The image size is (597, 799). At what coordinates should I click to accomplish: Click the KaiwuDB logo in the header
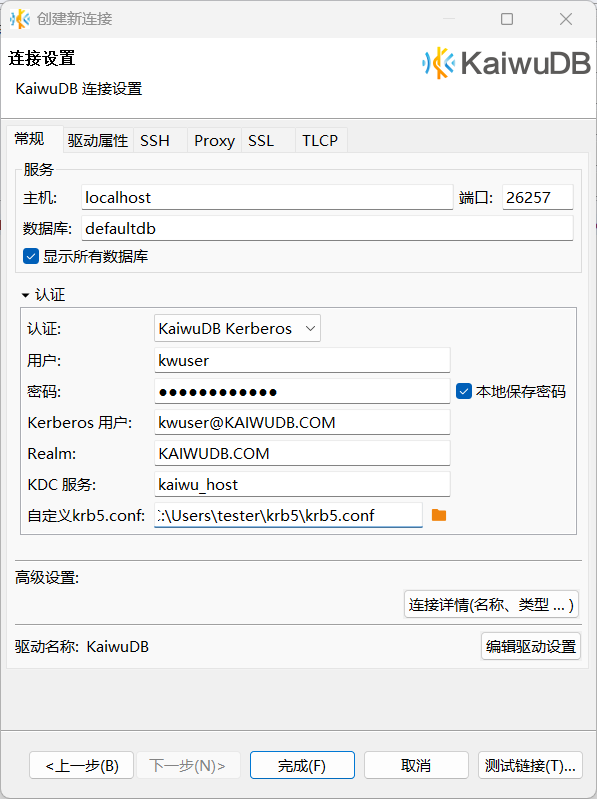click(506, 63)
